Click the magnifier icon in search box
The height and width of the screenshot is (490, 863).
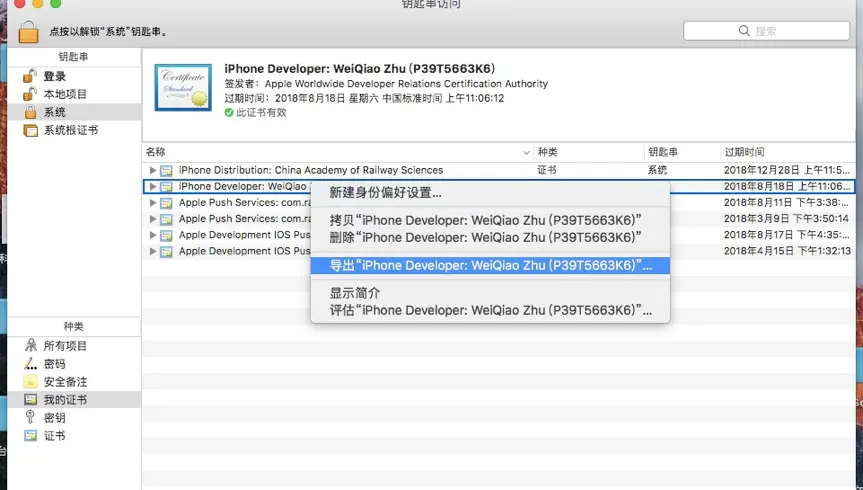pyautogui.click(x=744, y=31)
